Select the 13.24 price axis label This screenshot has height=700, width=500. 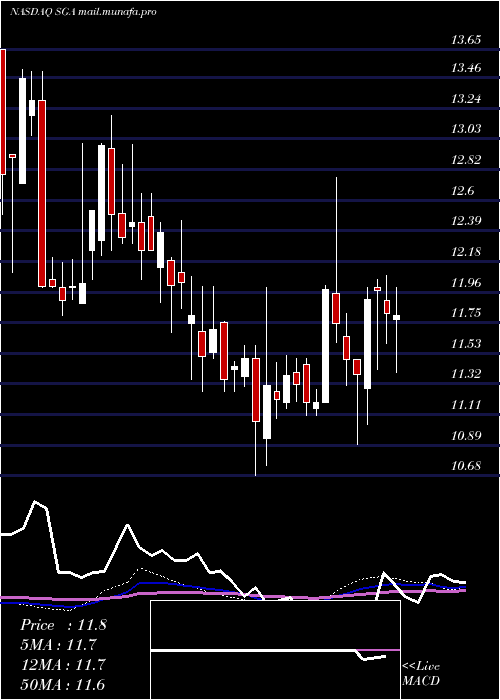click(x=466, y=99)
